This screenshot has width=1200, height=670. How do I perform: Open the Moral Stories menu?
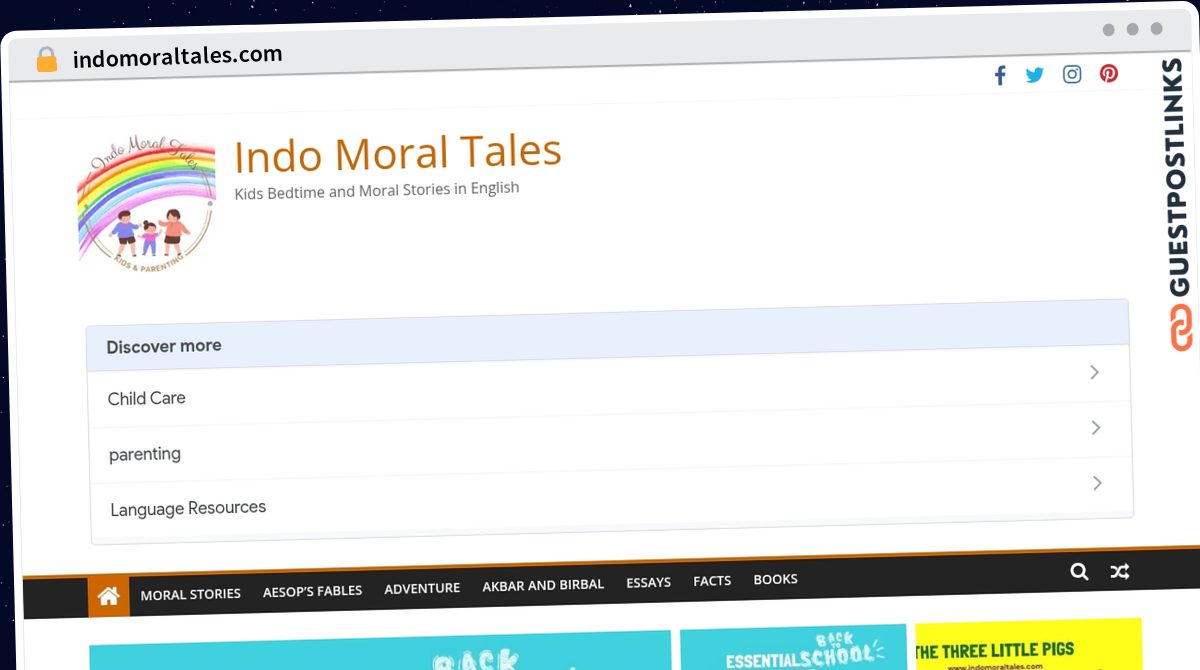coord(190,594)
